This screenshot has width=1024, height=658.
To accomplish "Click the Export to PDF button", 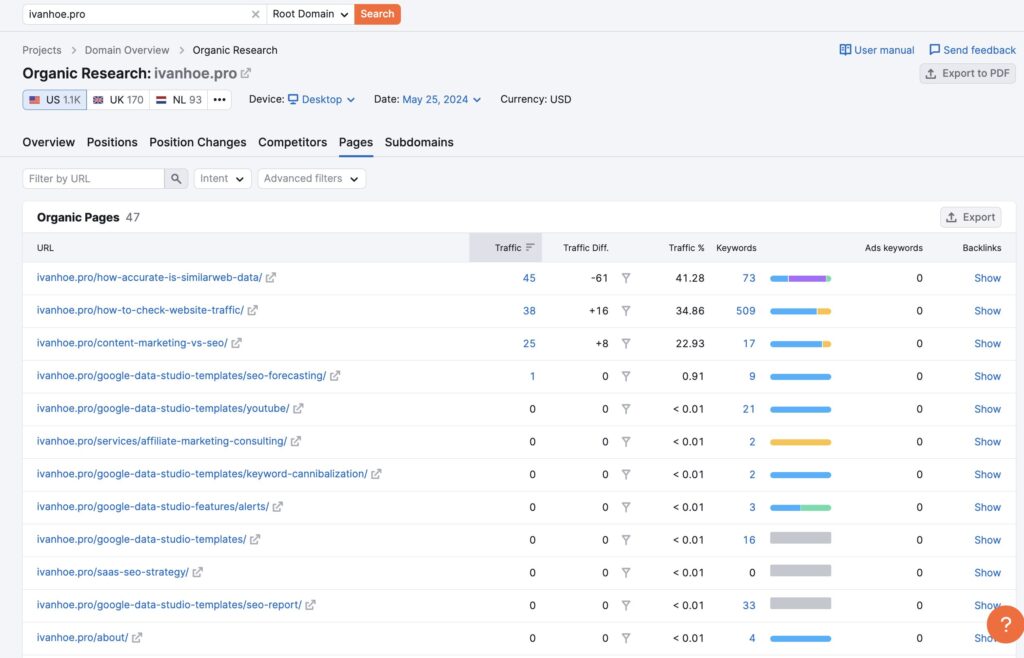I will pyautogui.click(x=967, y=74).
